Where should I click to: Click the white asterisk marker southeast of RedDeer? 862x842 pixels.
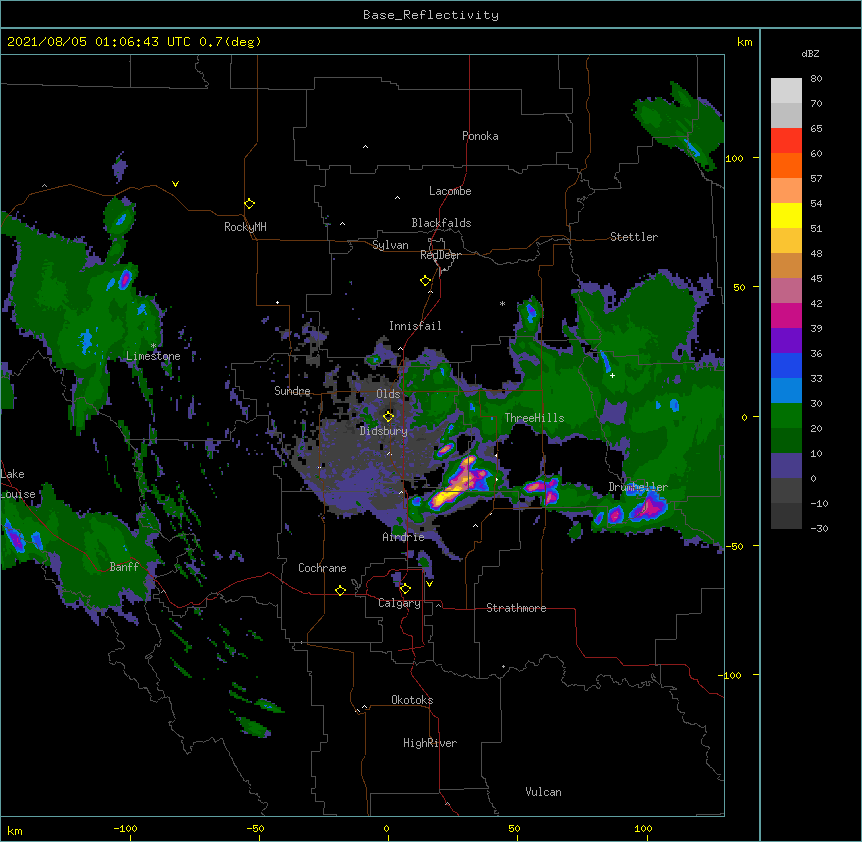click(x=502, y=303)
